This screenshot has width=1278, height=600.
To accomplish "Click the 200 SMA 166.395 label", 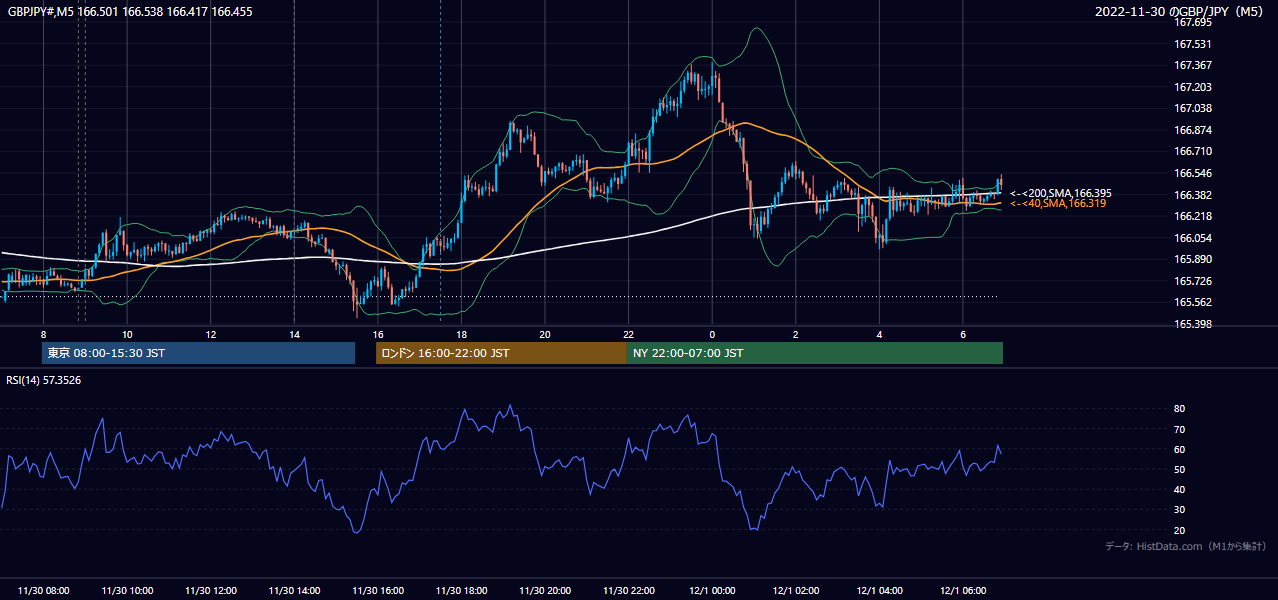I will pos(1060,193).
